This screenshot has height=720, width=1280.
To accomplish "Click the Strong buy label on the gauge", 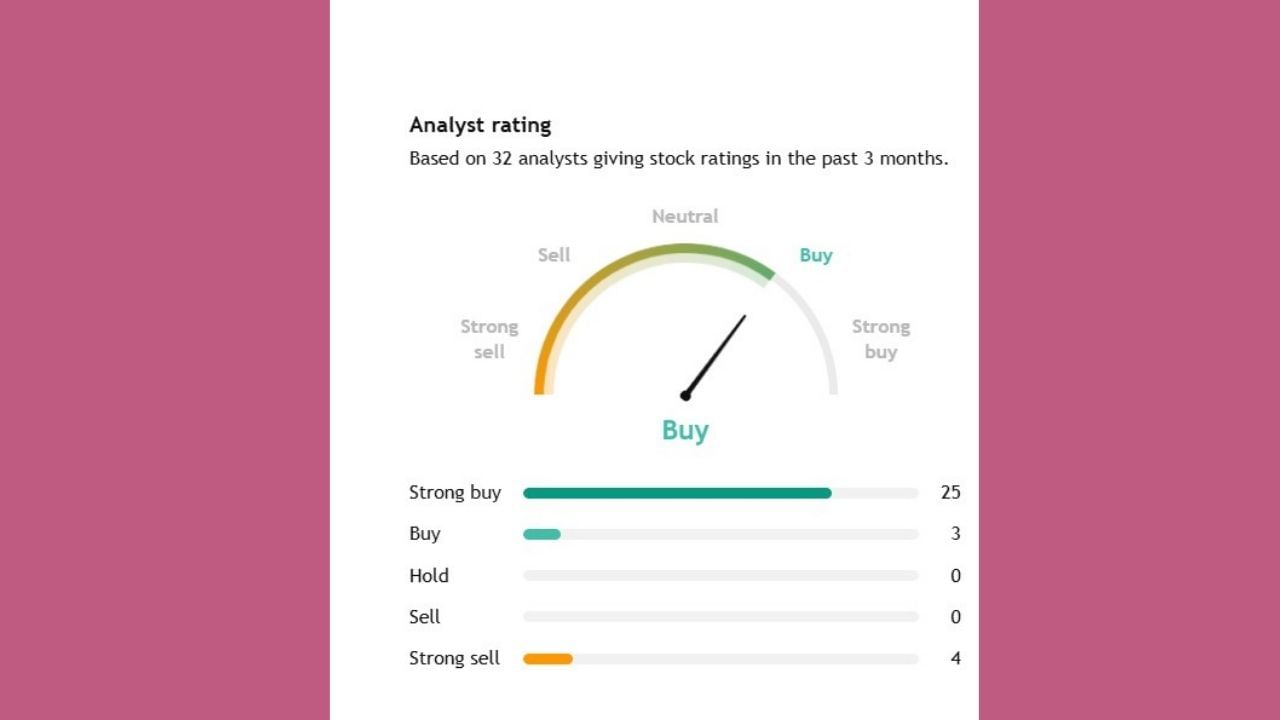I will (880, 339).
